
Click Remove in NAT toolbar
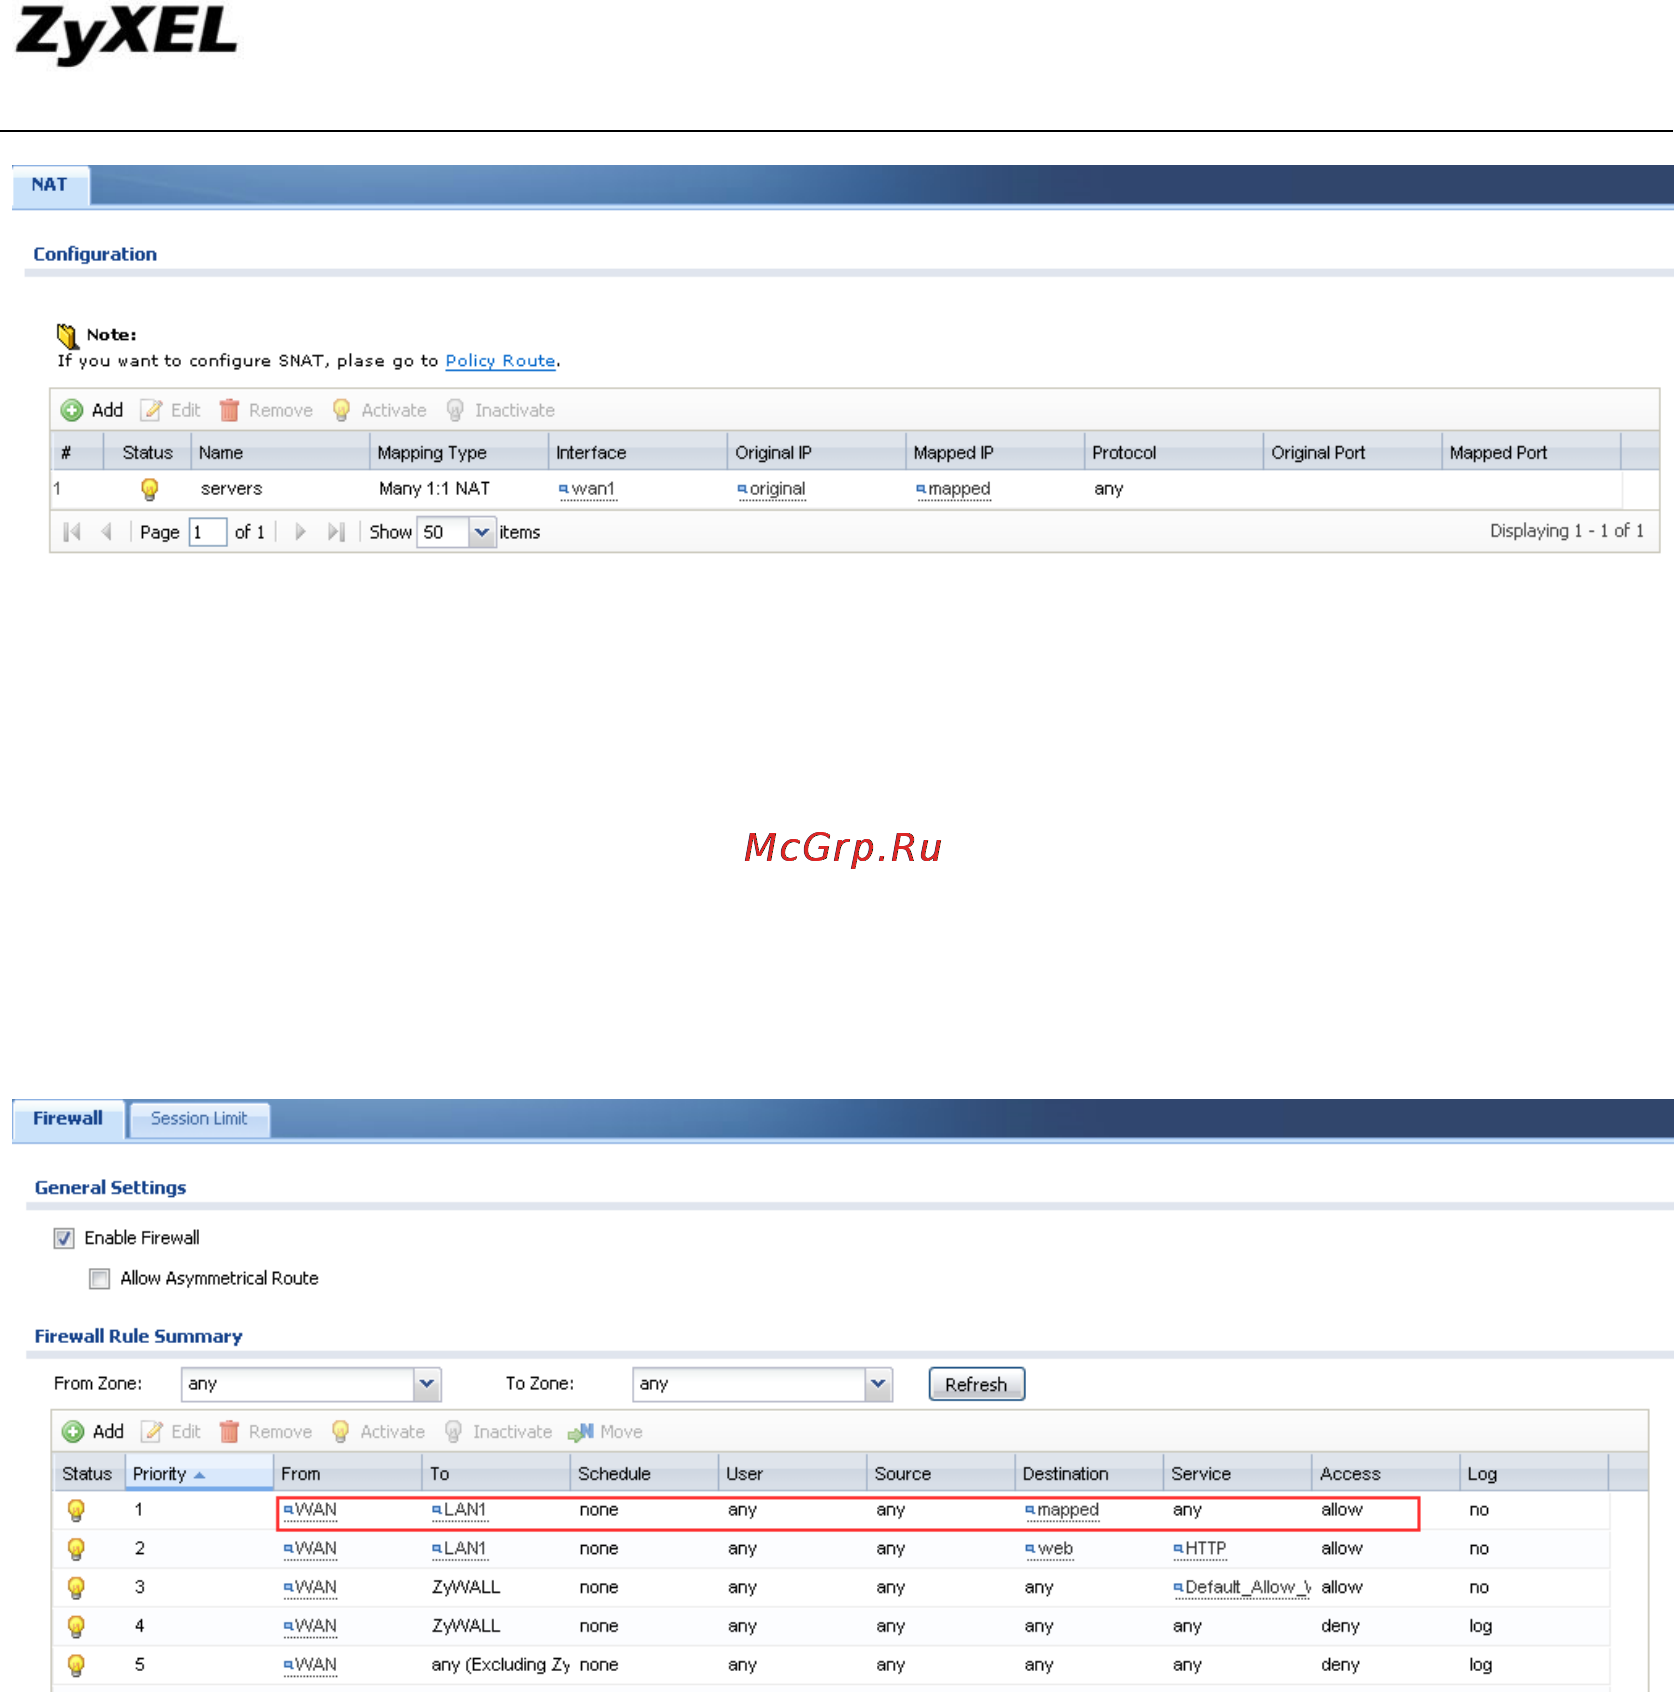266,410
